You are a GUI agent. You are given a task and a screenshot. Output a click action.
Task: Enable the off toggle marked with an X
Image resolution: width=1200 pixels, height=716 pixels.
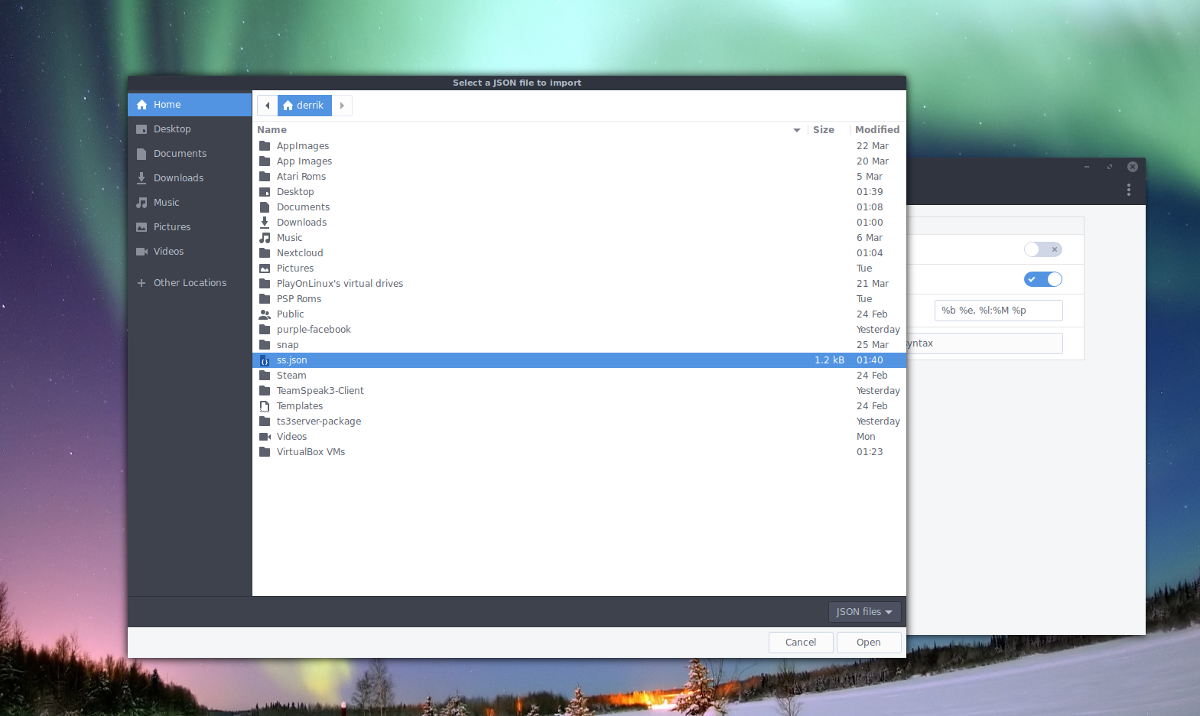1043,249
